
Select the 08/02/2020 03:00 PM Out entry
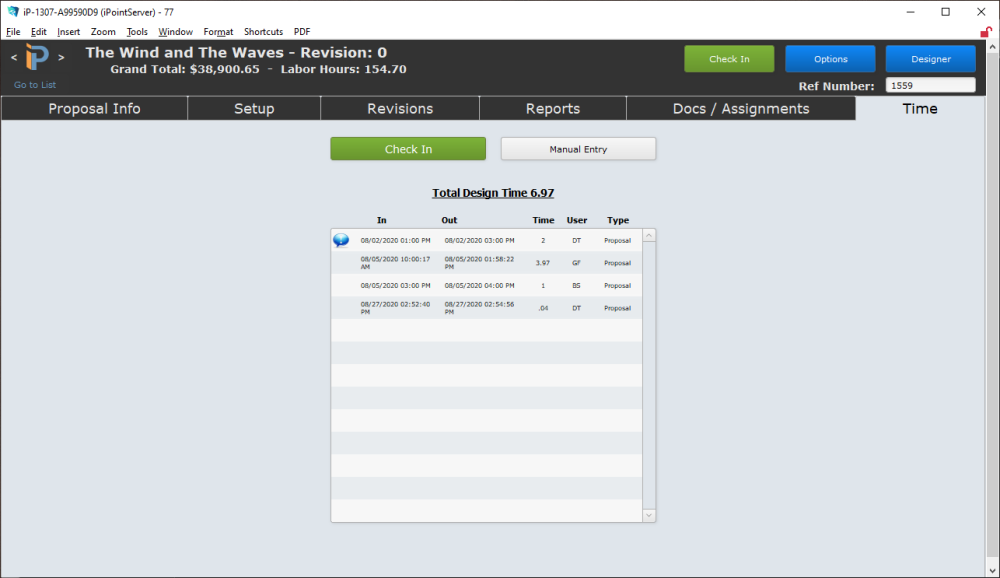point(480,241)
